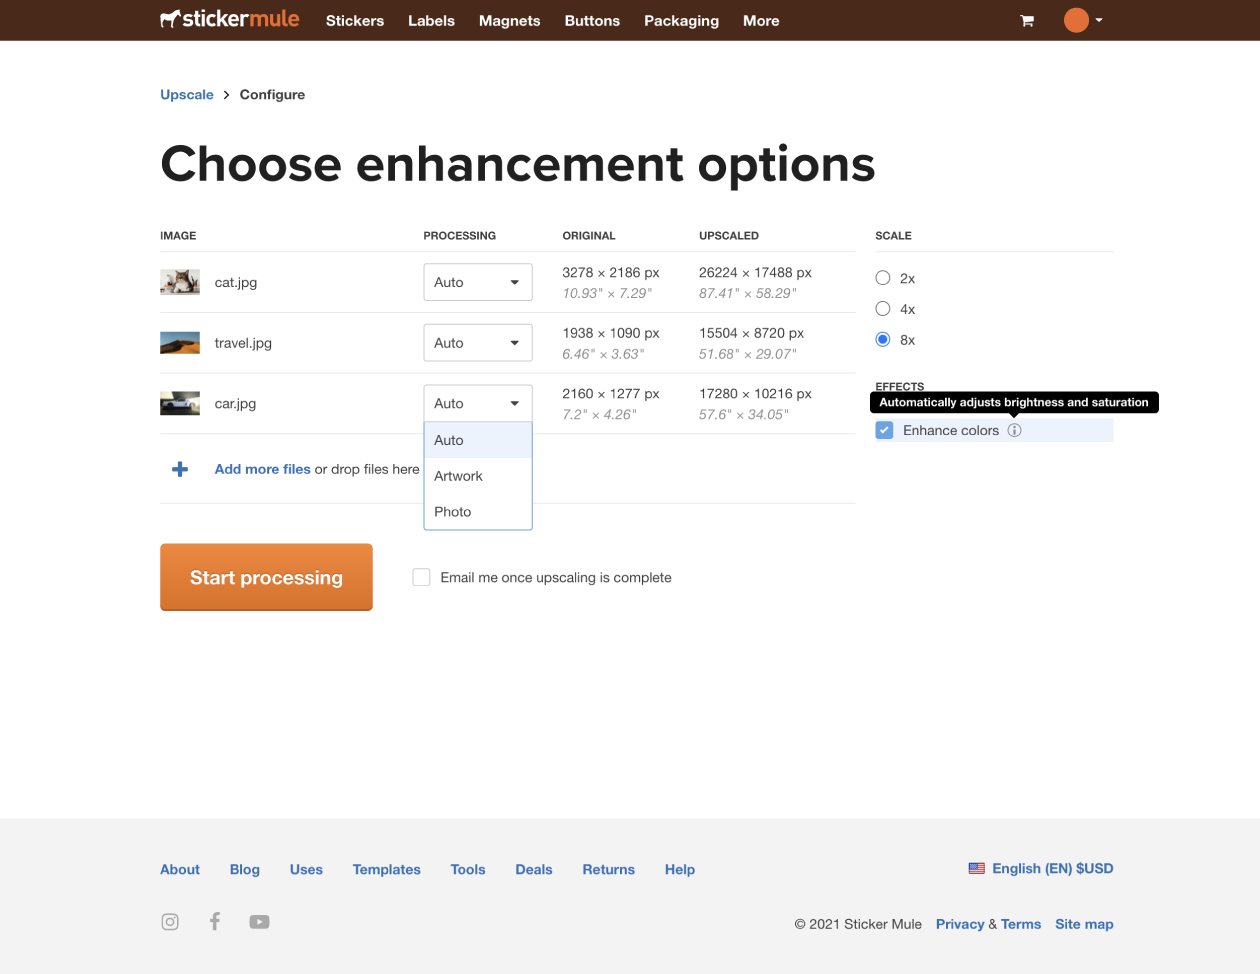
Task: Choose Artwork from the open dropdown list
Action: (x=459, y=476)
